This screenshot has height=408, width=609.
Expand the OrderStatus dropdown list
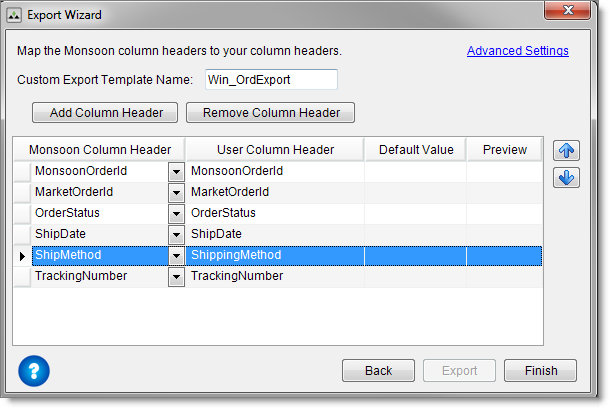pyautogui.click(x=176, y=213)
